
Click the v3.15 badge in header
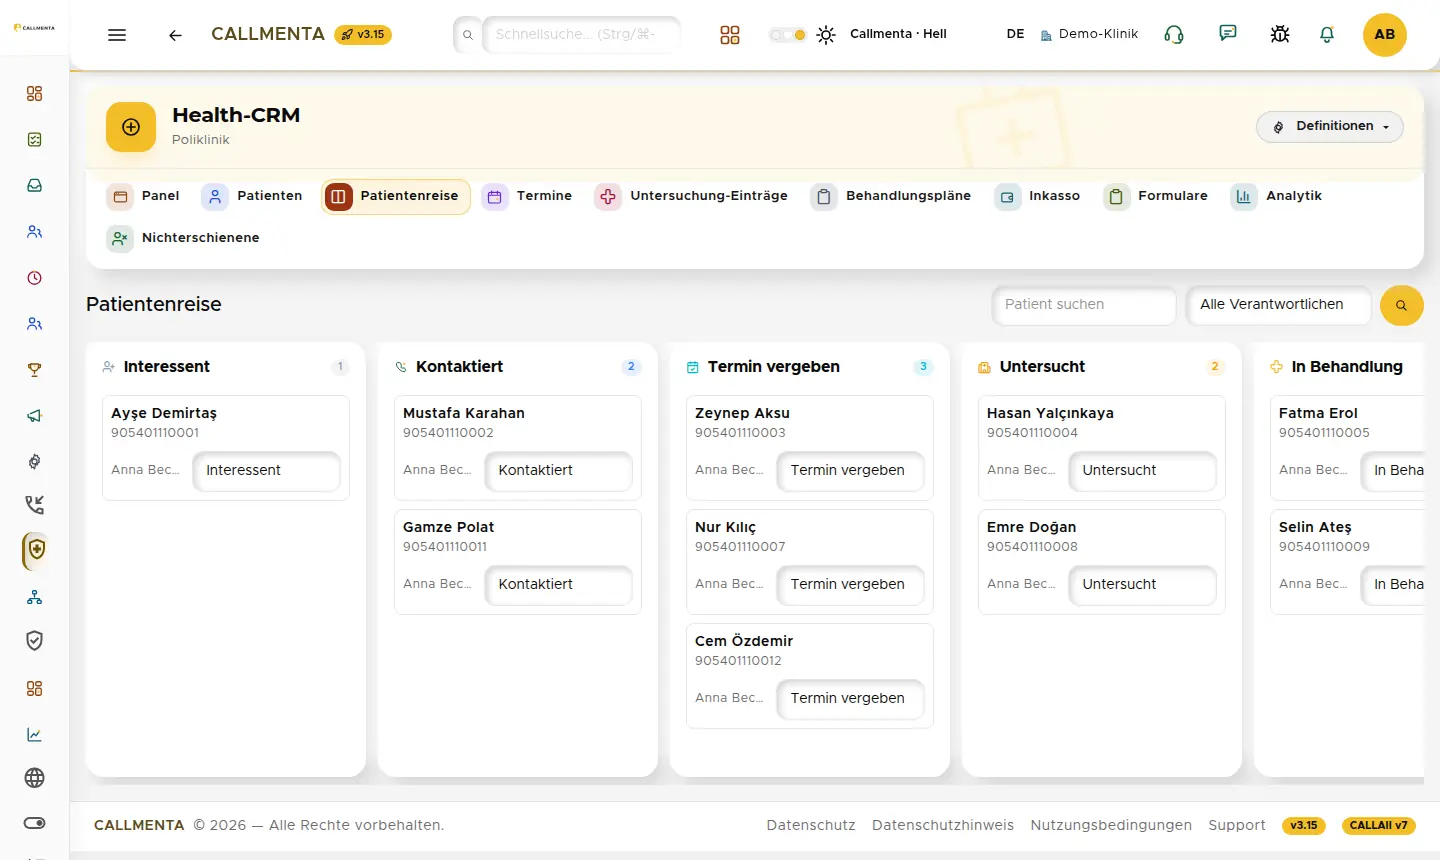[x=363, y=35]
